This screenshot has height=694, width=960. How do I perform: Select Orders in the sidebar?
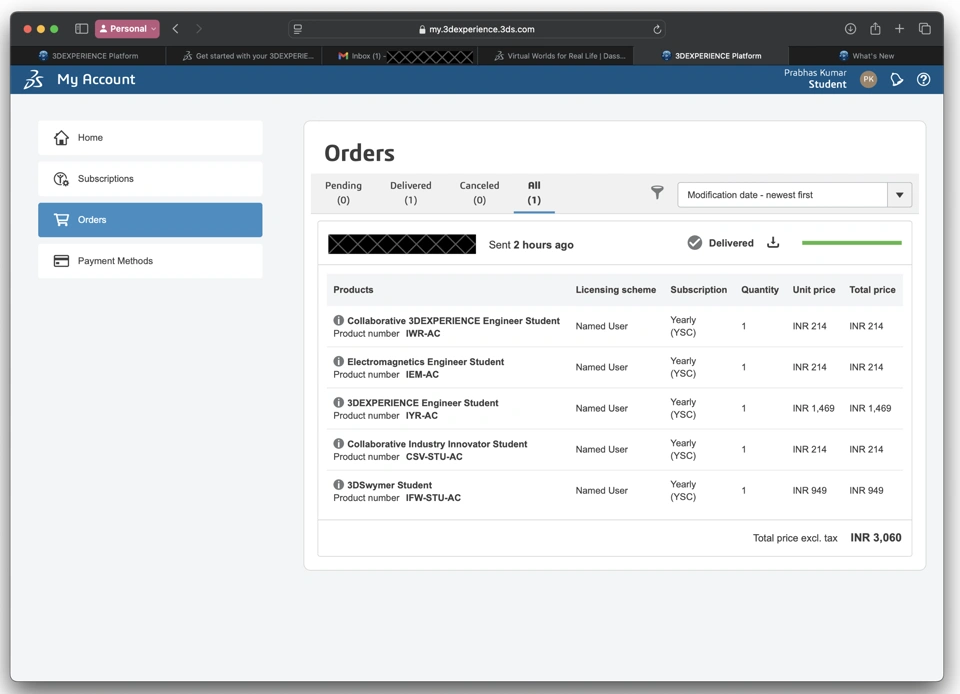pos(150,220)
